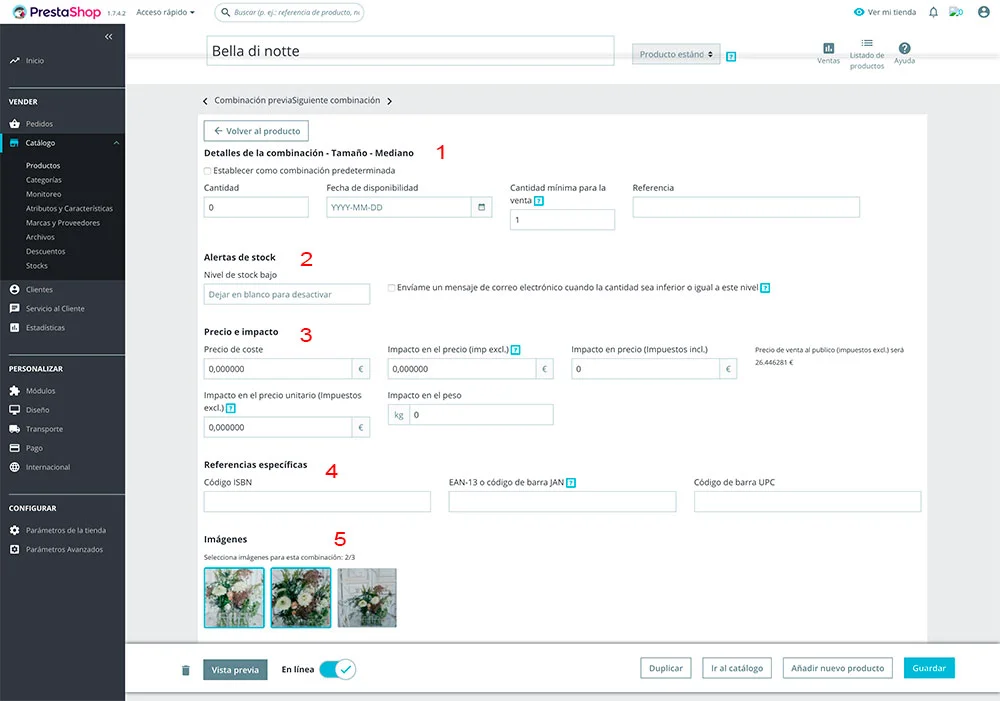Screen dimensions: 1000x701
Task: Open Listado de productos icon
Action: [x=867, y=43]
